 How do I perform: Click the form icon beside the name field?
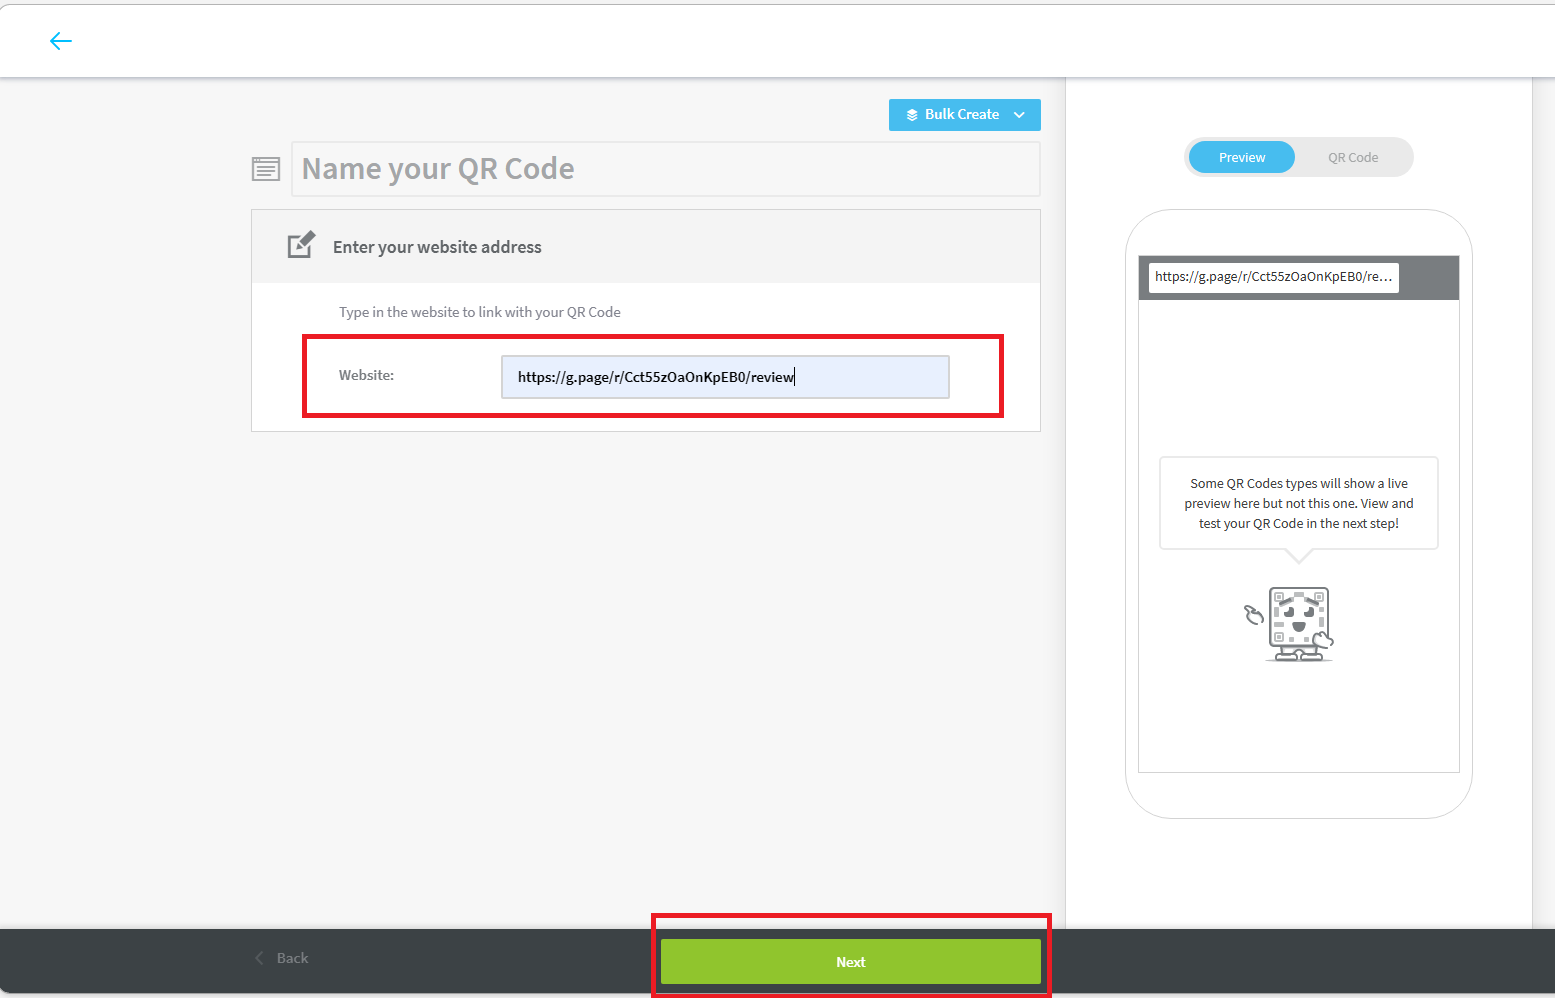[x=266, y=169]
